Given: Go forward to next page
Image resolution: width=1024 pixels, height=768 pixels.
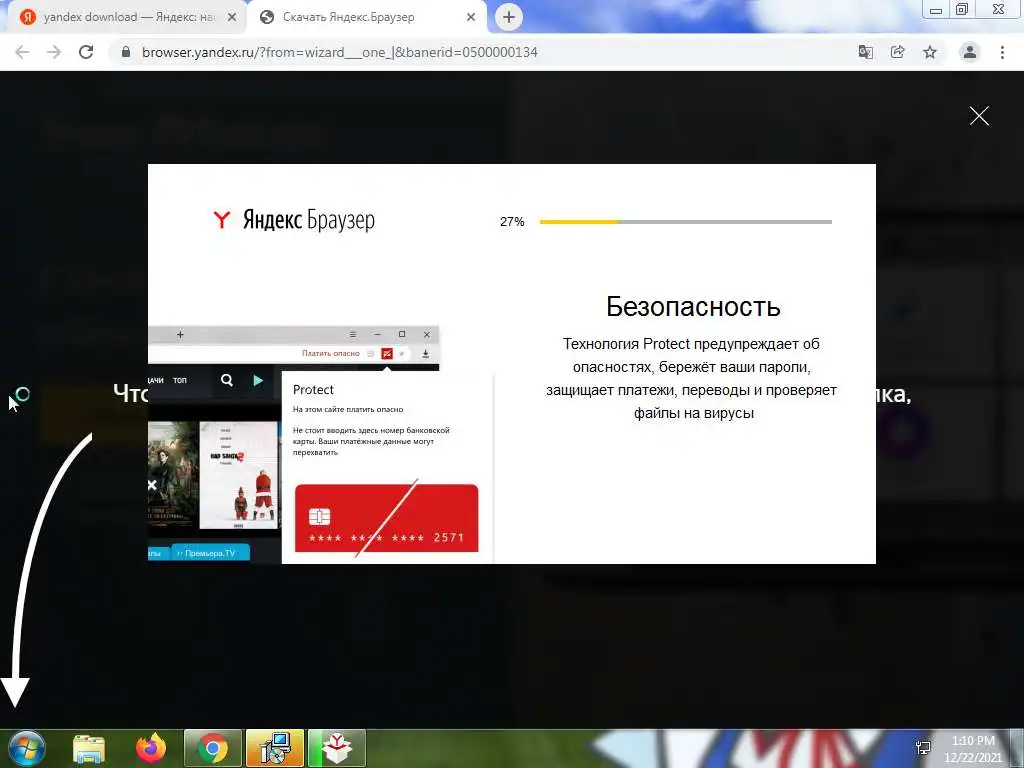Looking at the screenshot, I should pos(54,52).
